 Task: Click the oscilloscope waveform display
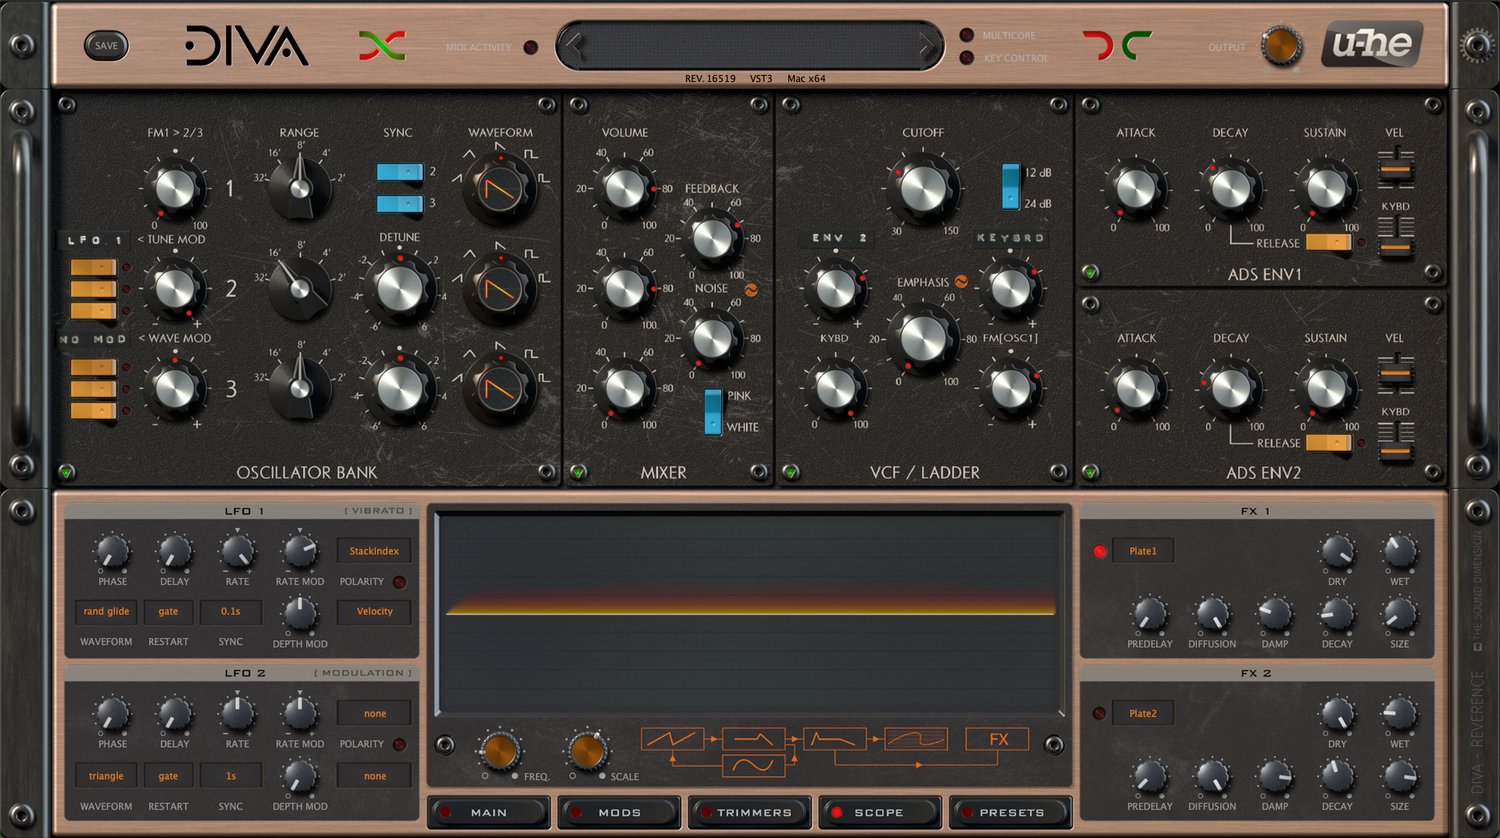coord(750,612)
